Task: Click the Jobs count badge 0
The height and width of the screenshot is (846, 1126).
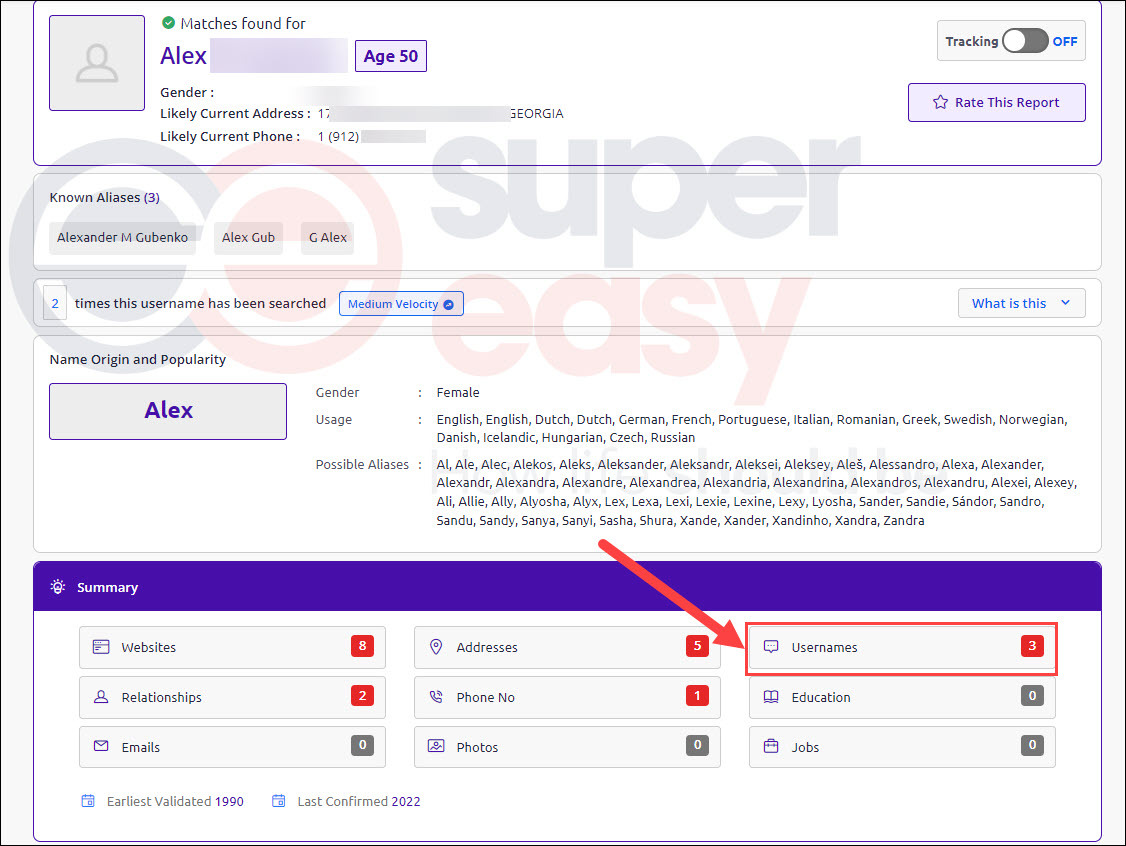Action: [1033, 745]
